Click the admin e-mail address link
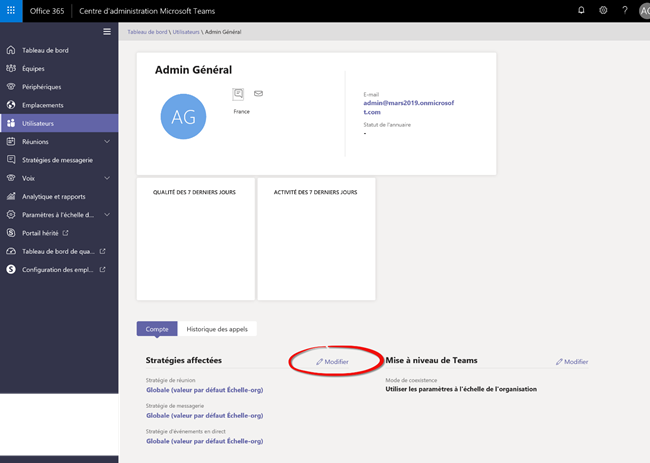Screen dimensions: 650x463 [x=409, y=107]
